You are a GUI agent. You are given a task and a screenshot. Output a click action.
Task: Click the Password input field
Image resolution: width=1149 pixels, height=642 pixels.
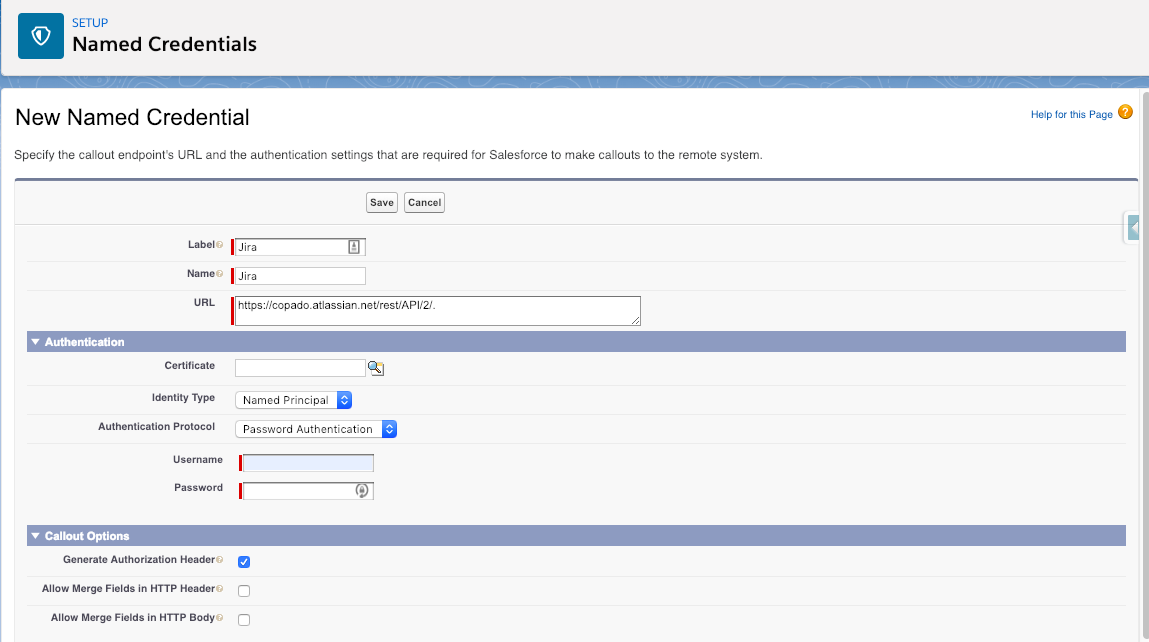[308, 491]
